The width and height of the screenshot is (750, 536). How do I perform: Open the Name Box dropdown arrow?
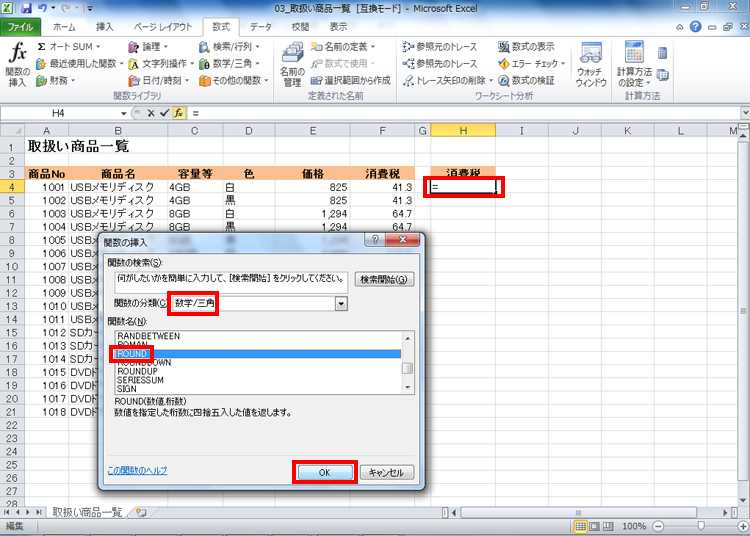(x=123, y=113)
